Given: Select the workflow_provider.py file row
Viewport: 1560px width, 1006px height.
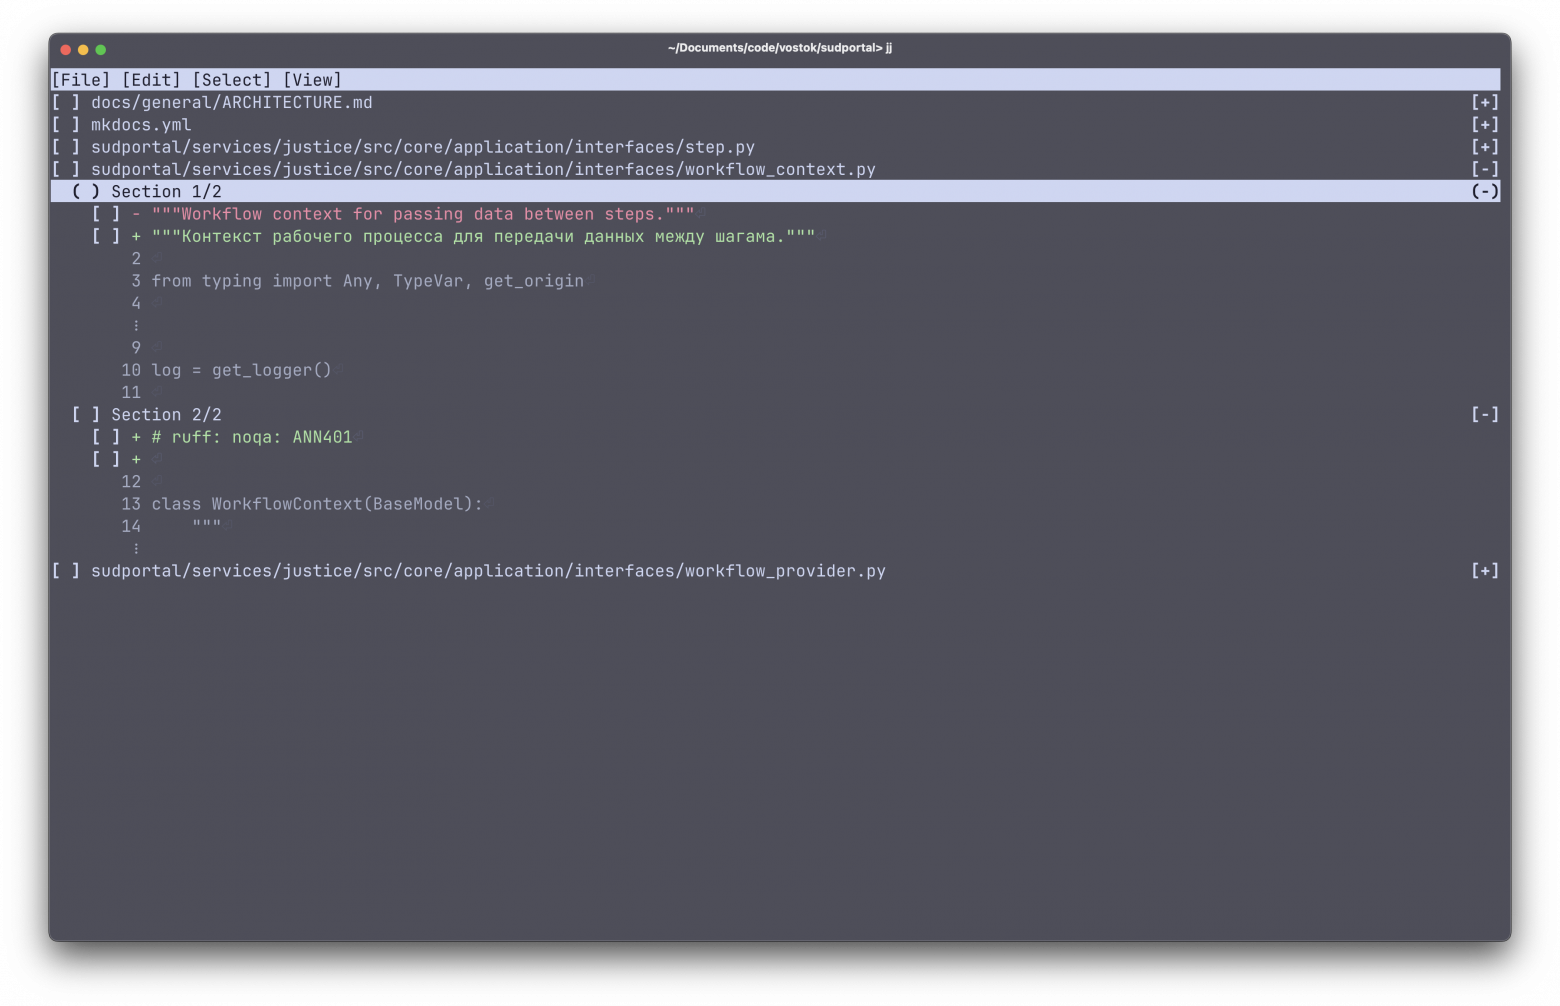Looking at the screenshot, I should click(775, 571).
